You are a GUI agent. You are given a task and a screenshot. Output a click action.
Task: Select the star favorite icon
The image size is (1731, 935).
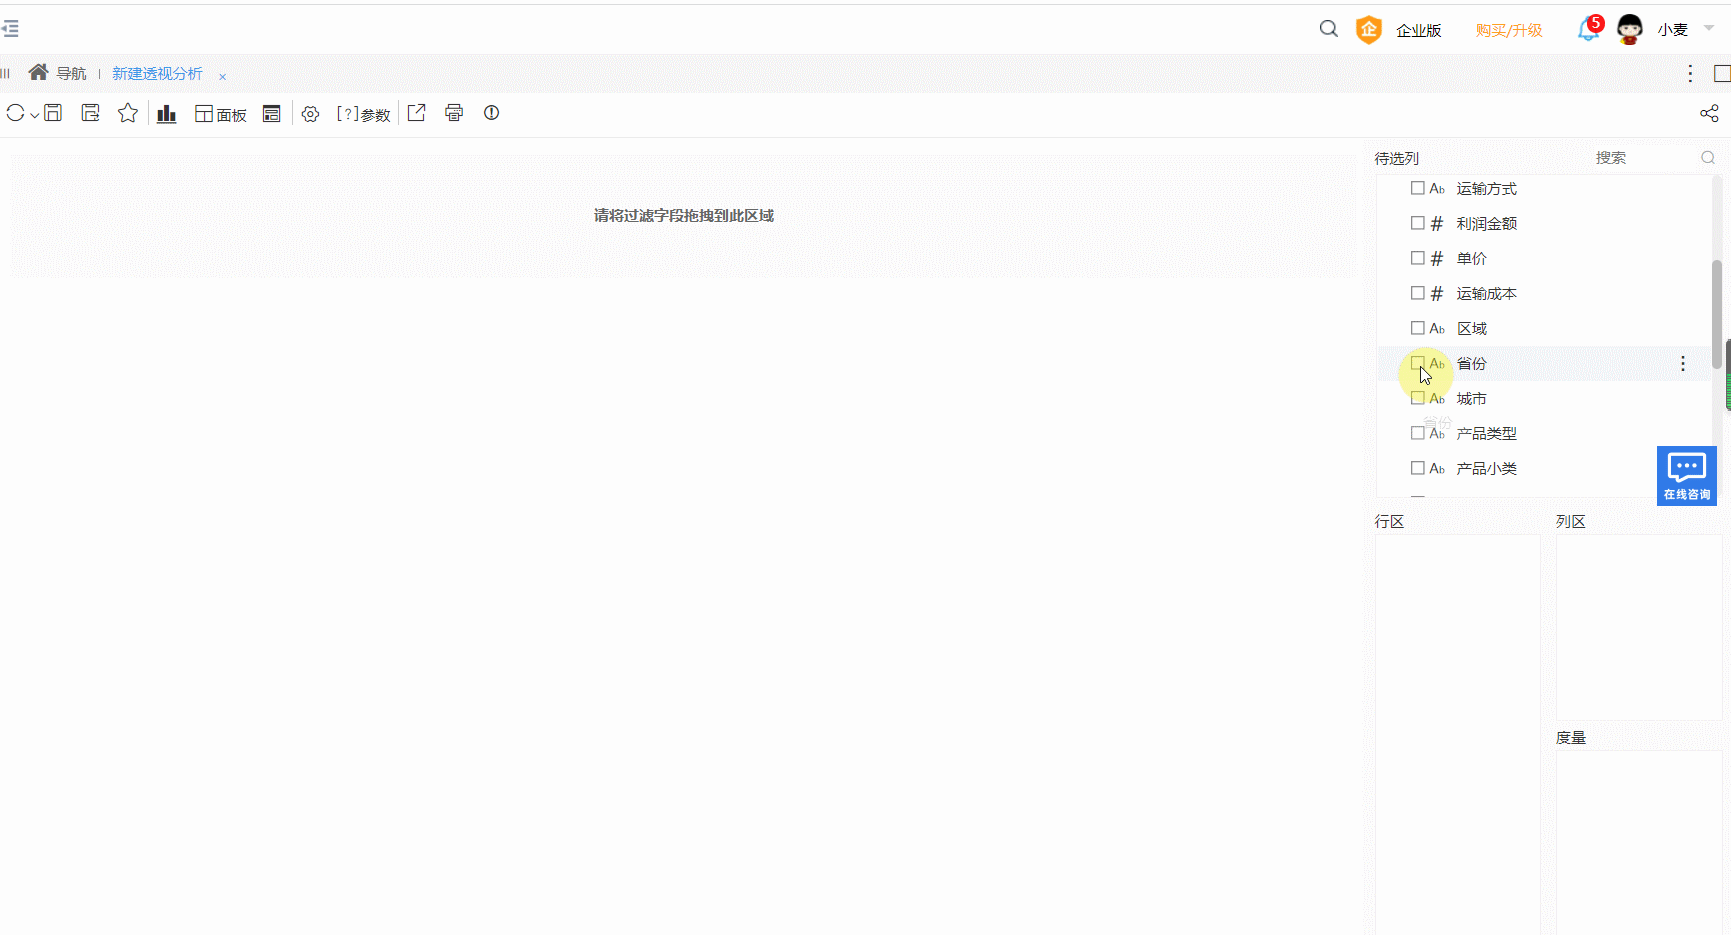click(x=127, y=113)
